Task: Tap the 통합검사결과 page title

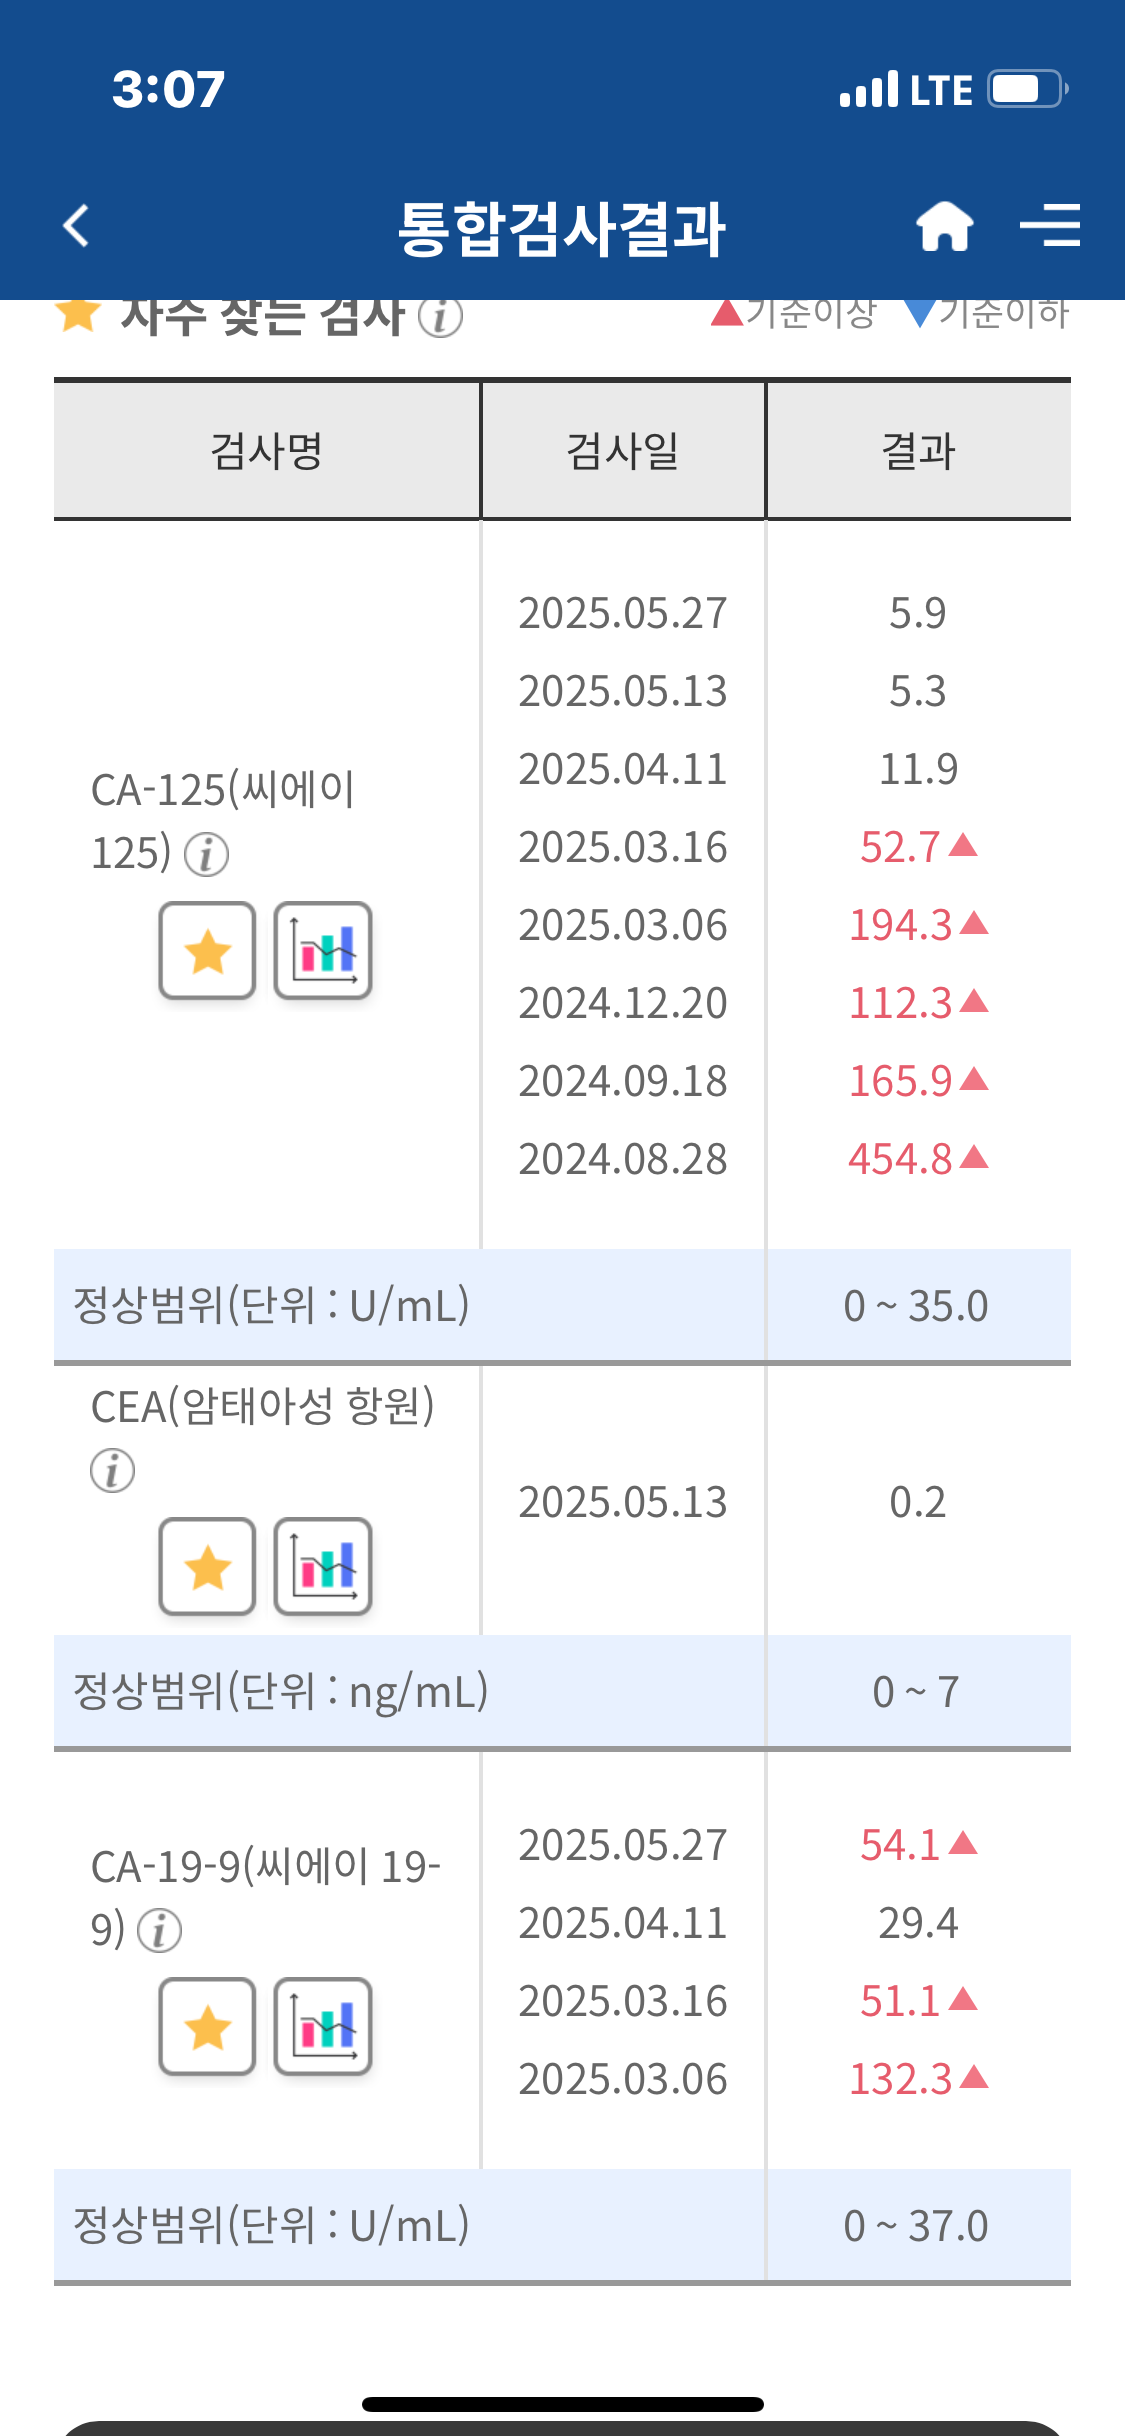Action: pyautogui.click(x=562, y=229)
